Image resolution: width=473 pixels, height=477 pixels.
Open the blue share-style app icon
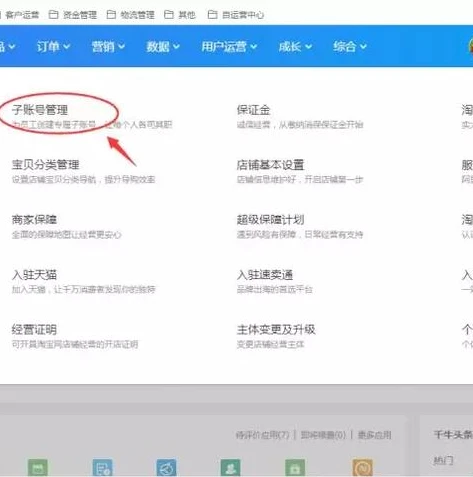tap(166, 468)
